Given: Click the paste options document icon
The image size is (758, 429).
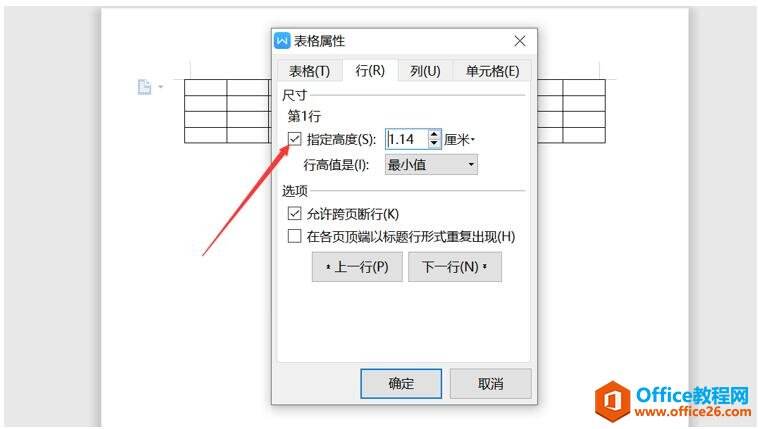Looking at the screenshot, I should pyautogui.click(x=144, y=87).
